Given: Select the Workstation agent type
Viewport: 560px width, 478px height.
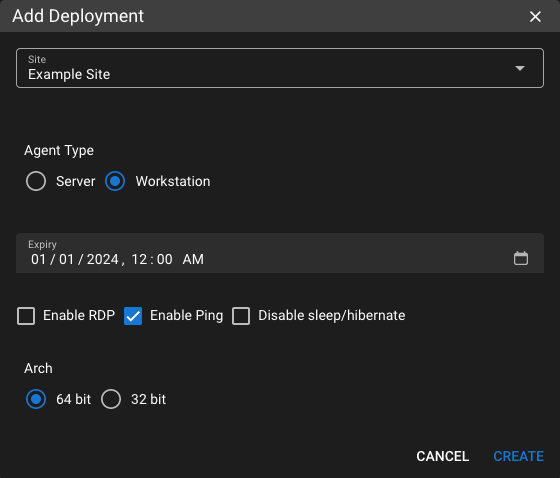Looking at the screenshot, I should 115,181.
